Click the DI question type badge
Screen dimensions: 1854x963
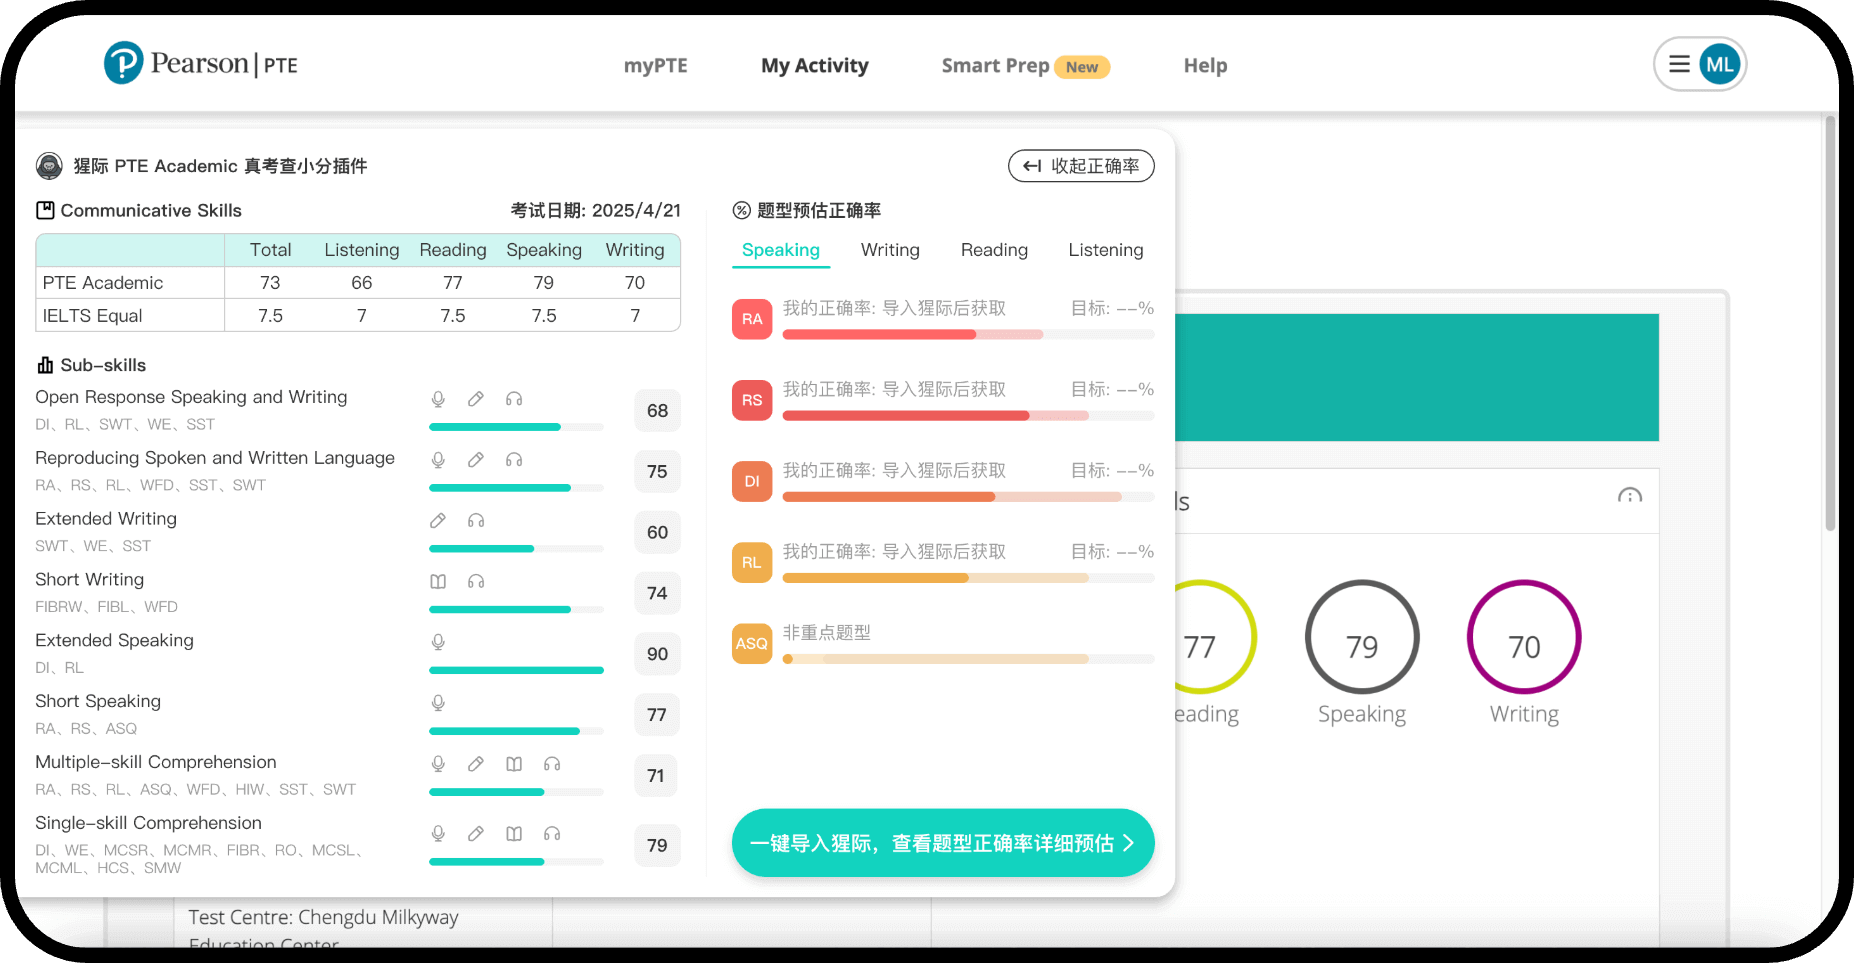[752, 481]
